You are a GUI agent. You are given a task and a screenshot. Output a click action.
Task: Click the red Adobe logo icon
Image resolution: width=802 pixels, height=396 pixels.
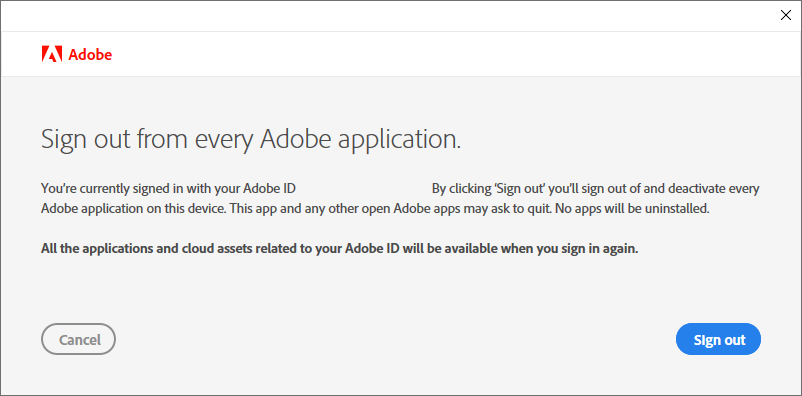[52, 54]
